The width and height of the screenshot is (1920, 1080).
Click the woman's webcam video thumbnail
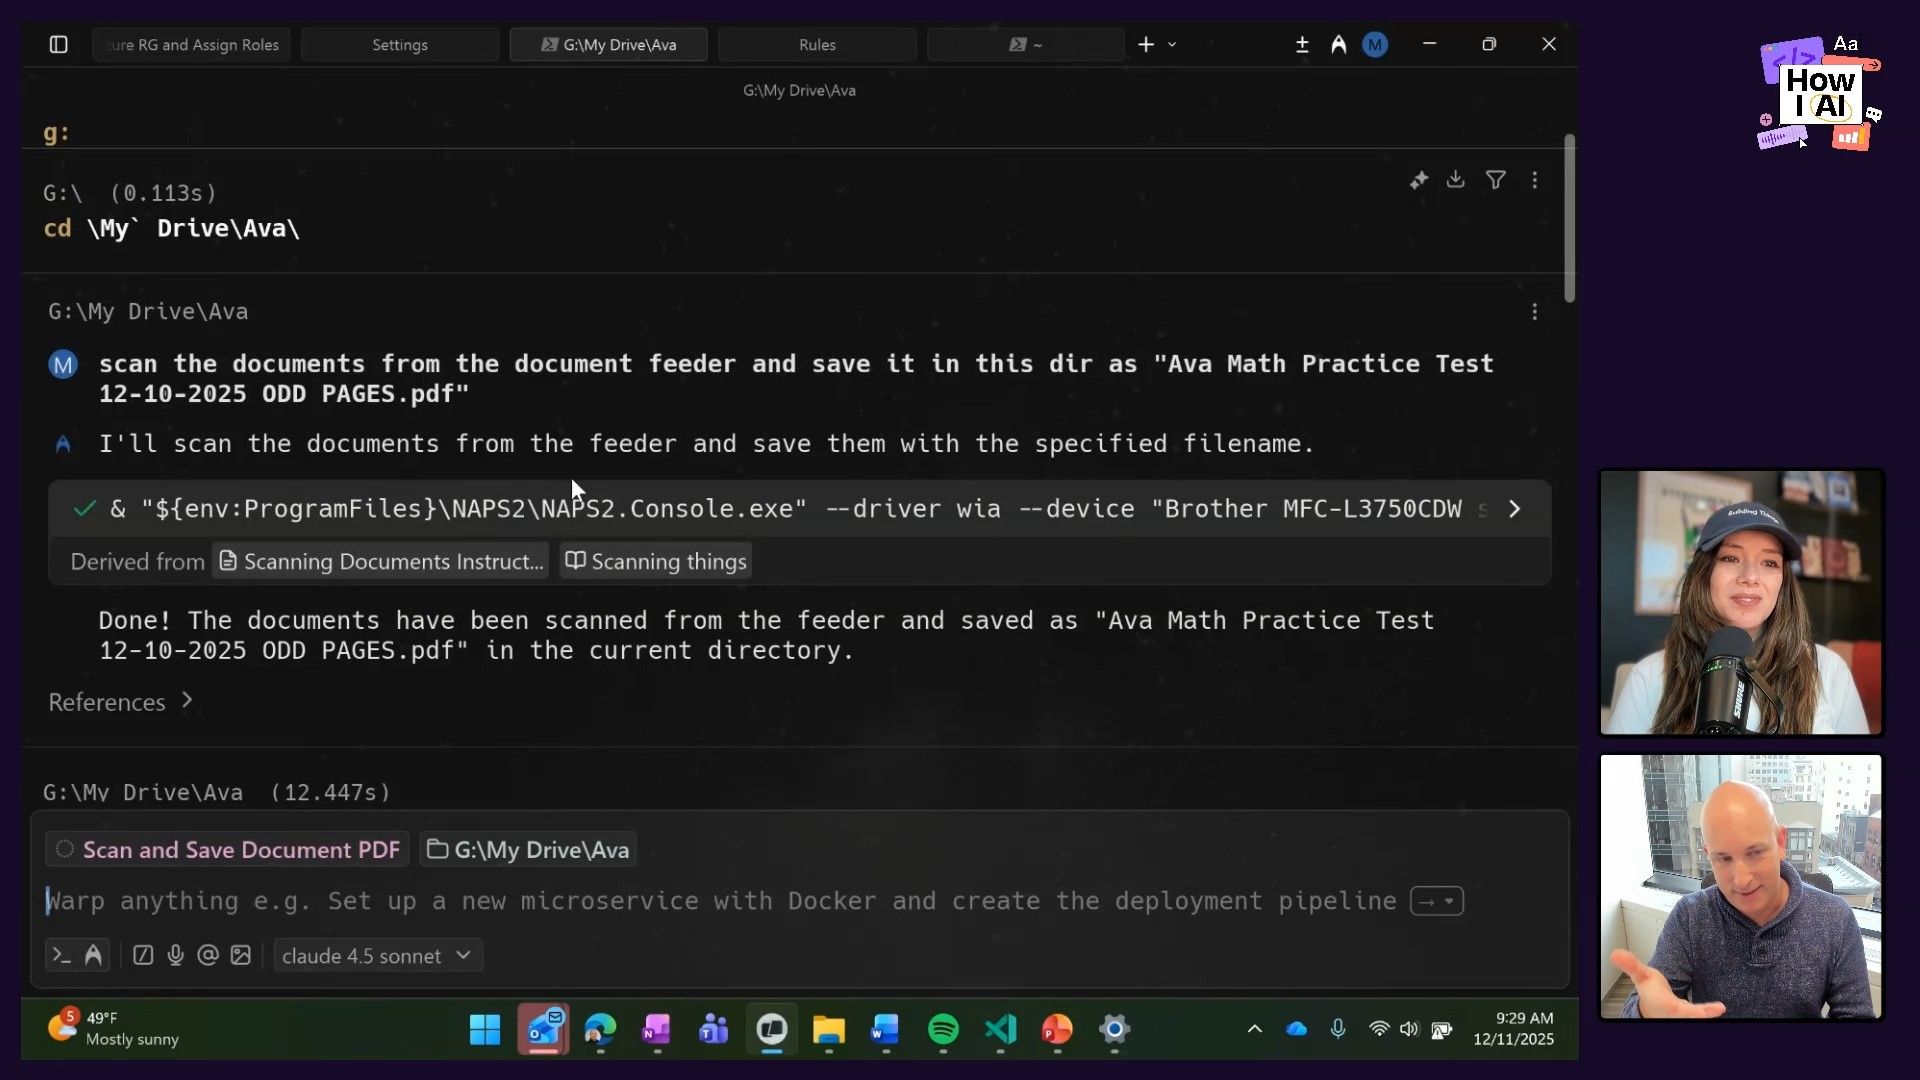tap(1741, 603)
